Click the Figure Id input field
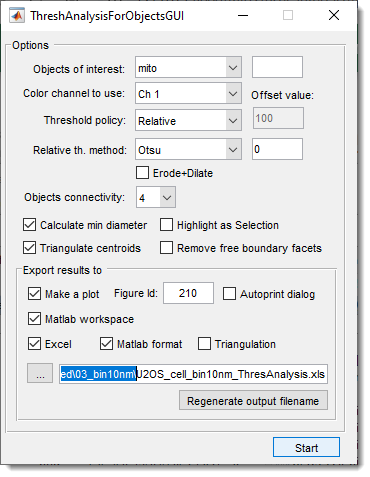370x477 pixels. pos(188,293)
